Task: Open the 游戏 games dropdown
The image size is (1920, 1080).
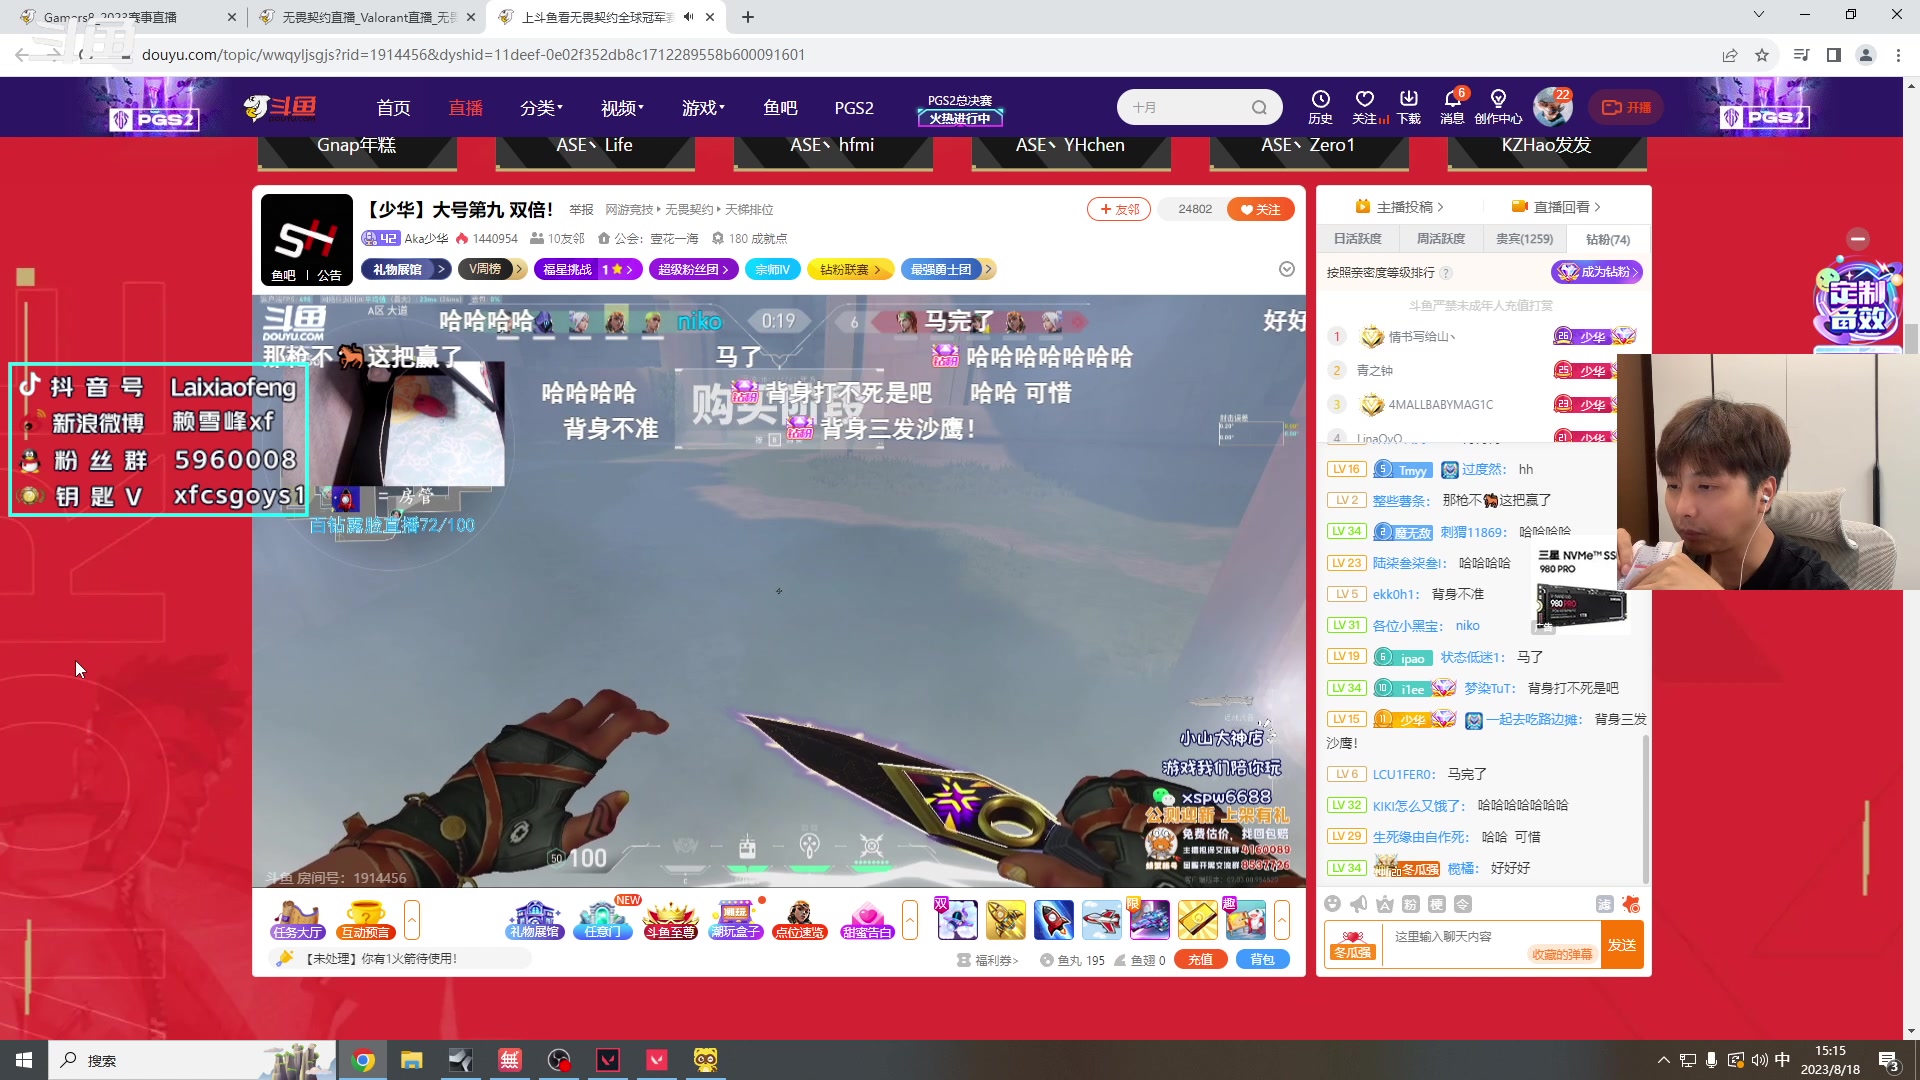Action: point(703,107)
